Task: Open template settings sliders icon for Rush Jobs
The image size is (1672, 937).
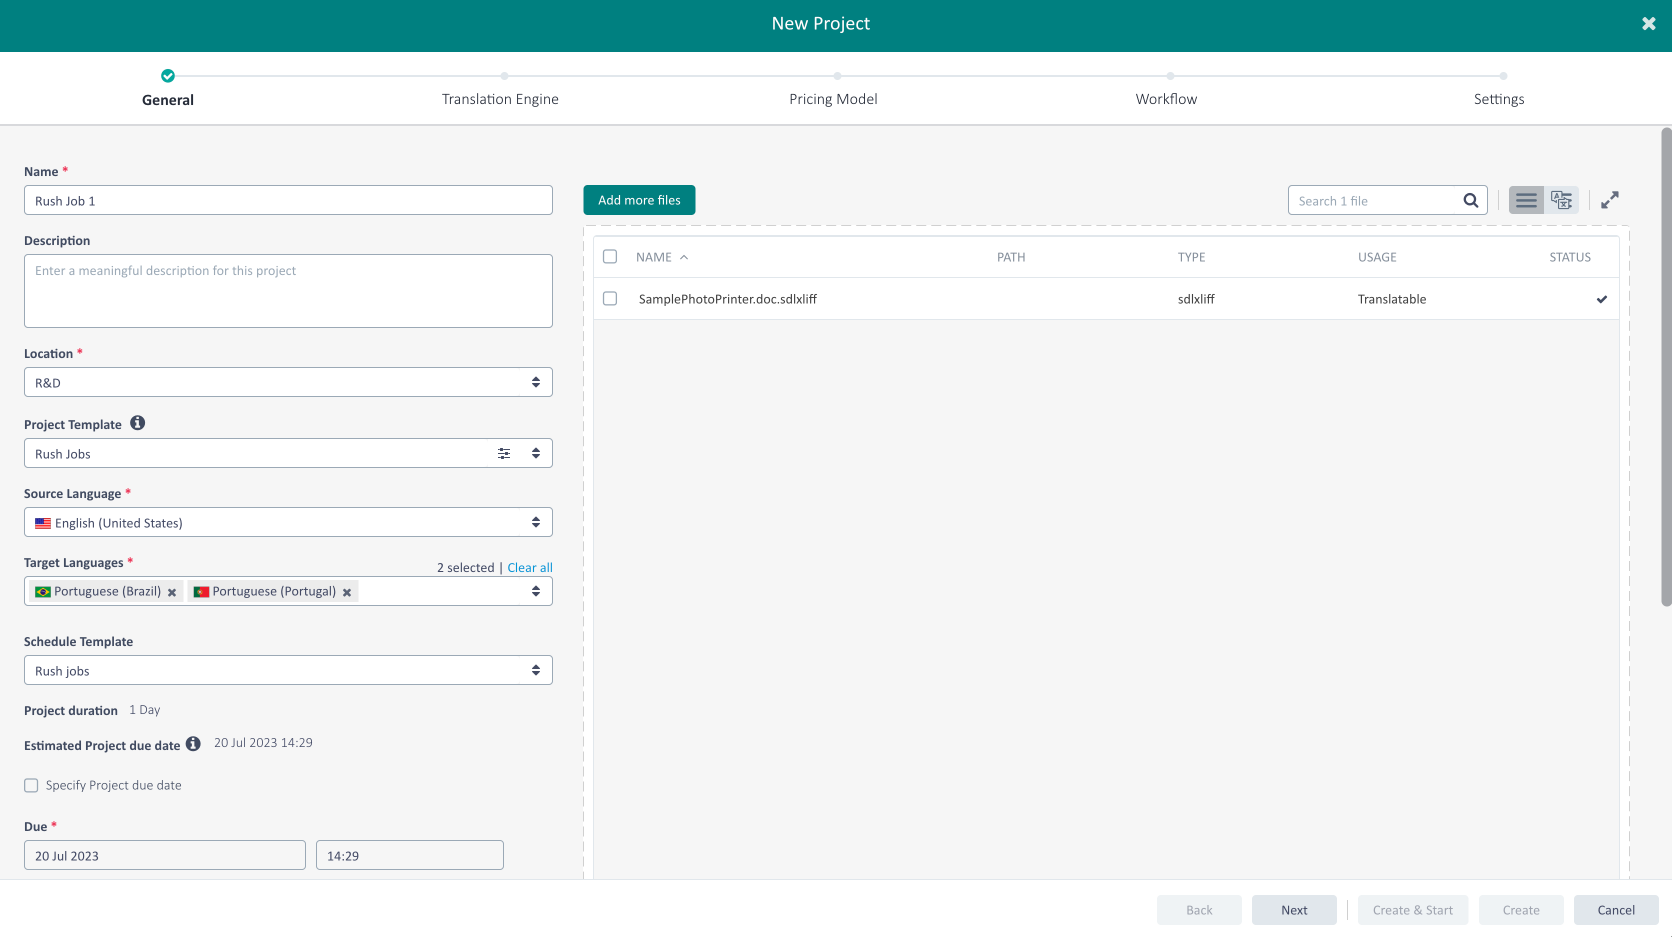Action: click(x=504, y=454)
